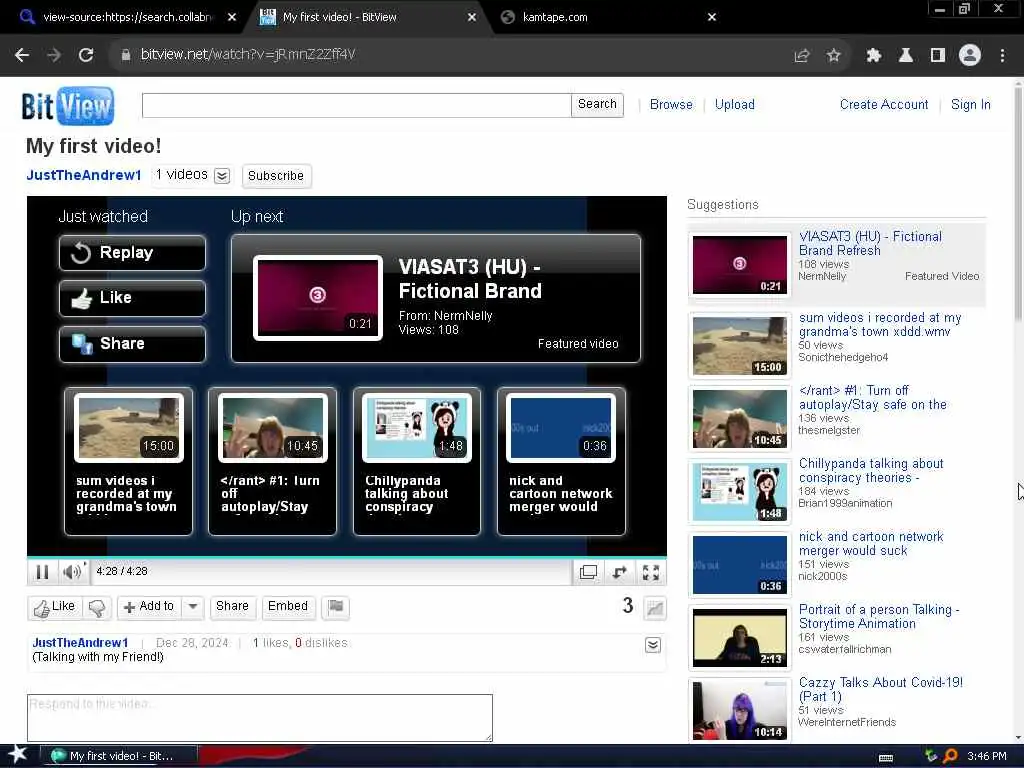
Task: Bookmark page with star icon
Action: [833, 56]
